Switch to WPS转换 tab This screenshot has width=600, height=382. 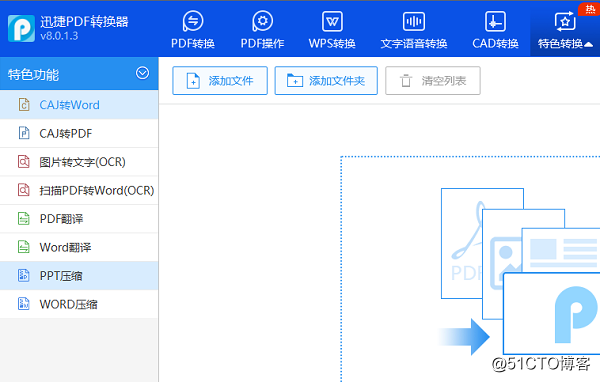tap(332, 30)
